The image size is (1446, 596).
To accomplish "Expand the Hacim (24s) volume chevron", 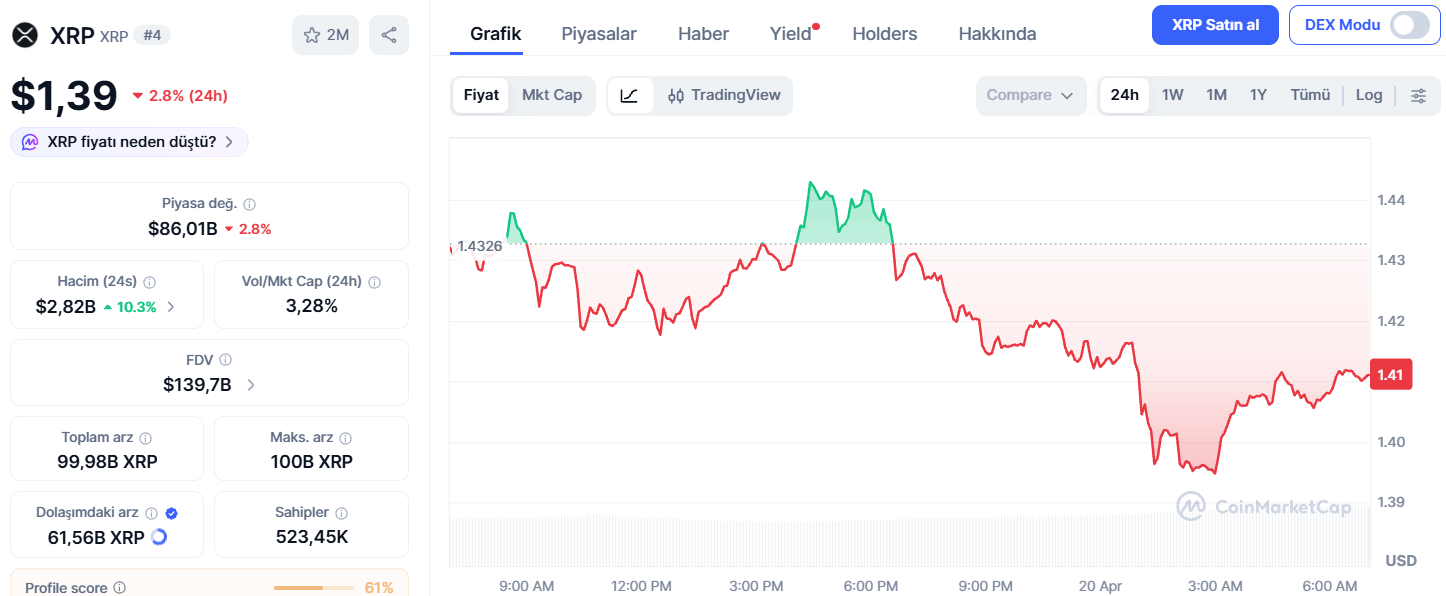I will tap(171, 307).
